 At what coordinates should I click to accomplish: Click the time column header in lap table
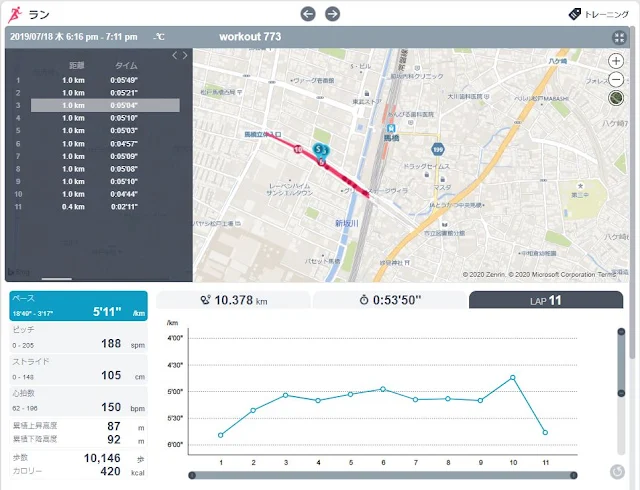pos(126,66)
